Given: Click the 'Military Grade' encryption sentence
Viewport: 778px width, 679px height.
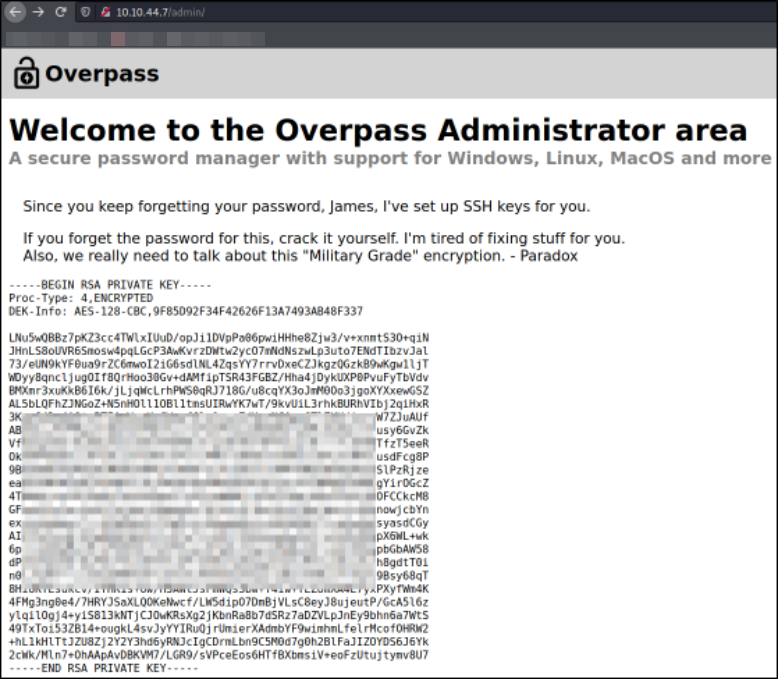Looking at the screenshot, I should [x=300, y=256].
